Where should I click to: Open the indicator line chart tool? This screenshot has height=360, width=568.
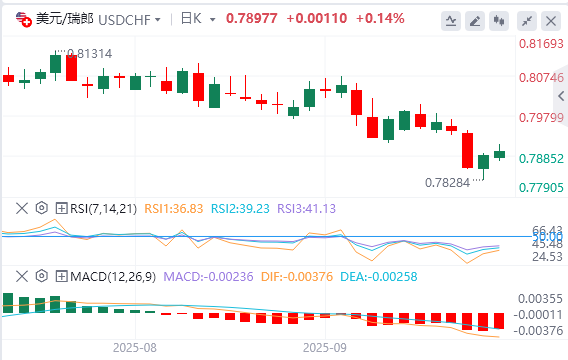click(x=451, y=21)
